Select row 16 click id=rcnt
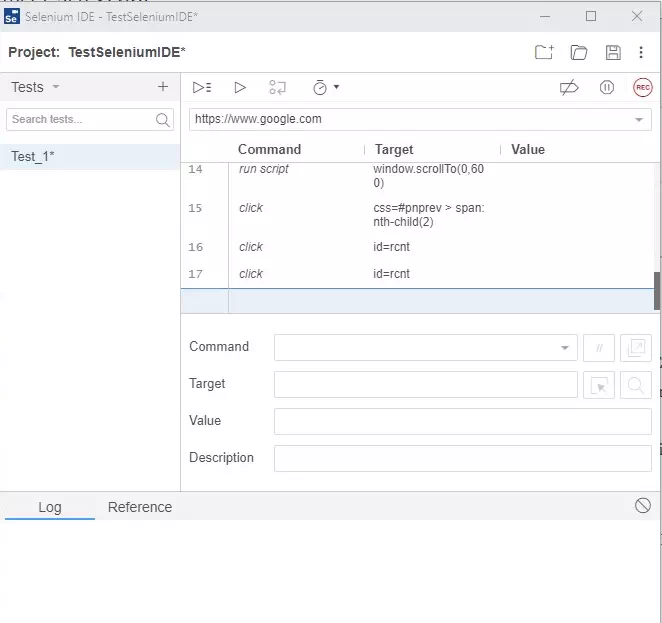662x623 pixels. [x=418, y=247]
